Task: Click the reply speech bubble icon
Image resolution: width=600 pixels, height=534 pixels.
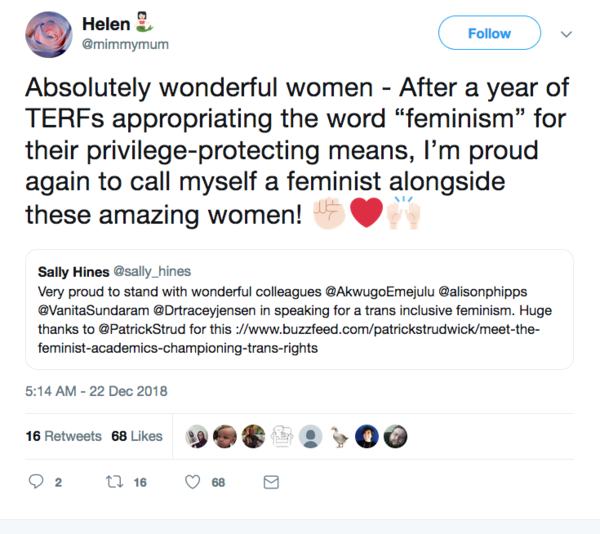Action: 36,482
